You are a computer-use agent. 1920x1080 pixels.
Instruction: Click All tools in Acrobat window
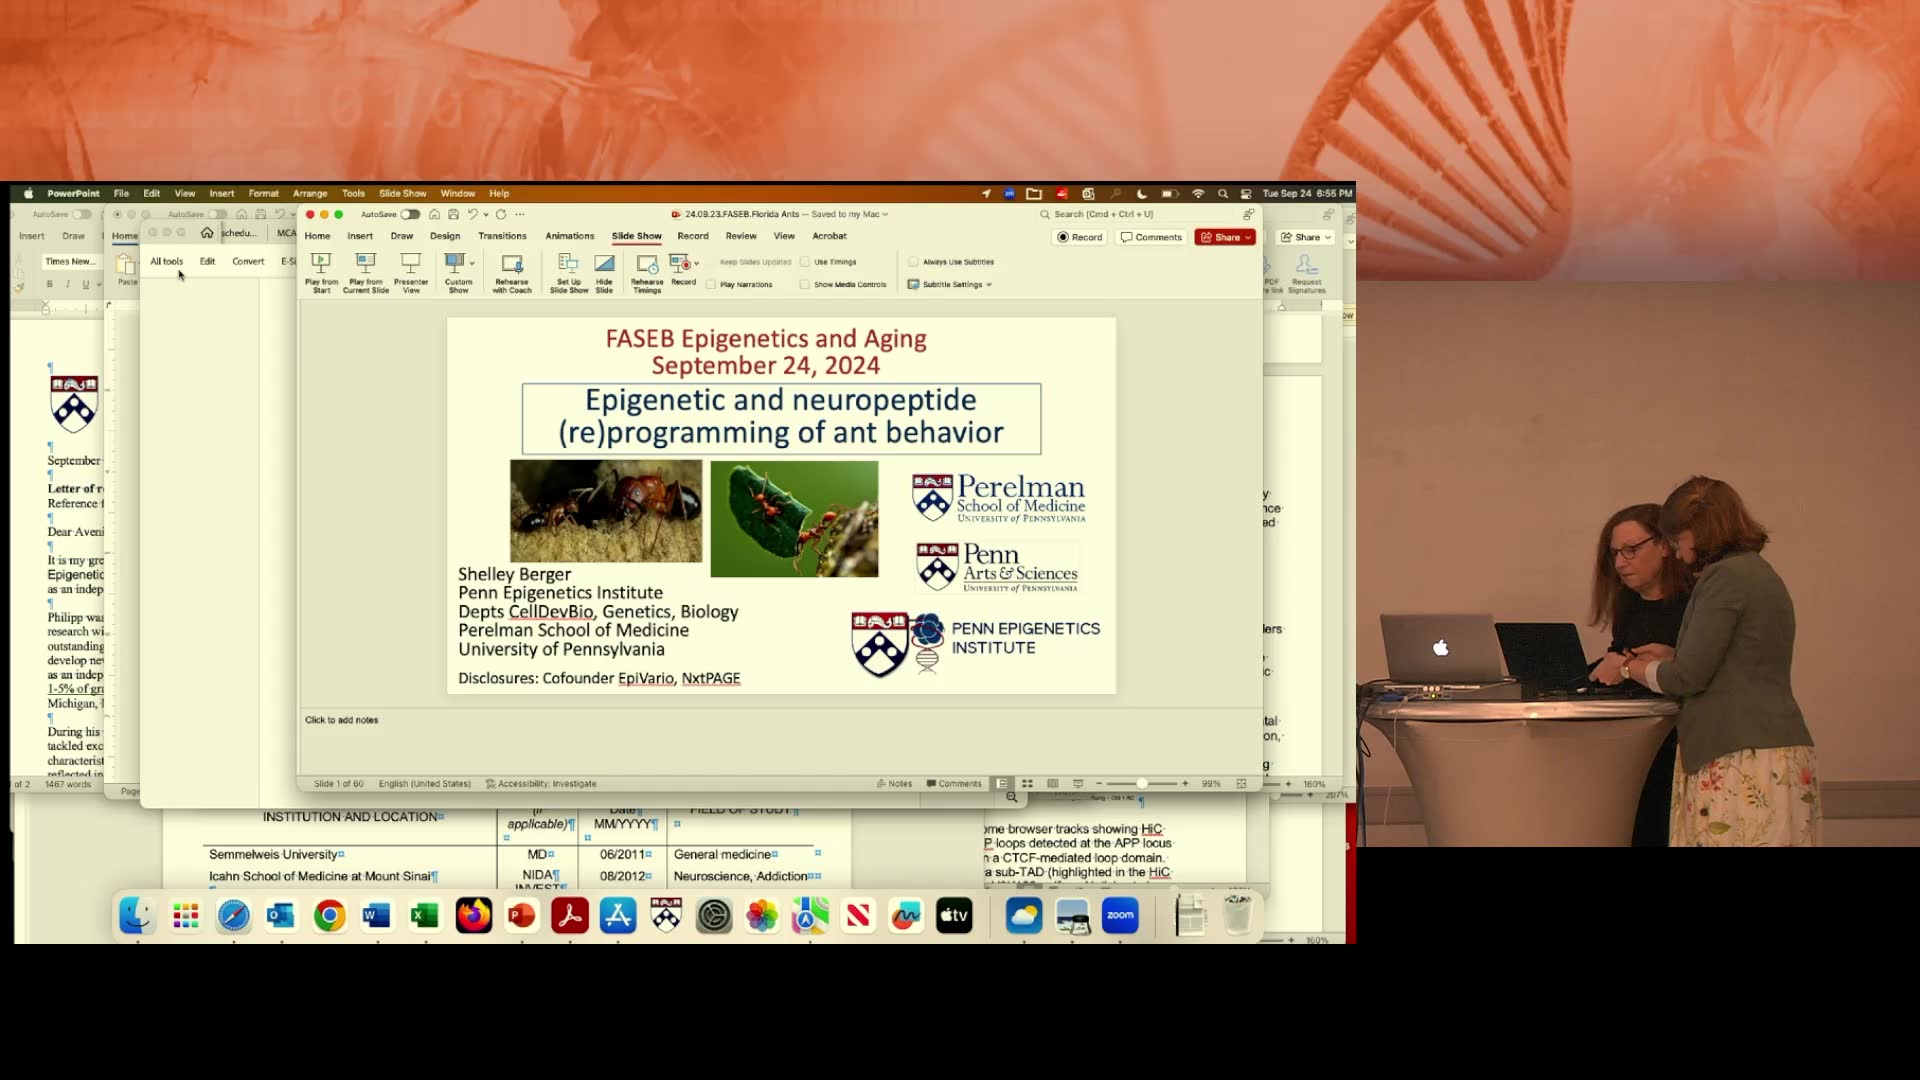pyautogui.click(x=166, y=261)
